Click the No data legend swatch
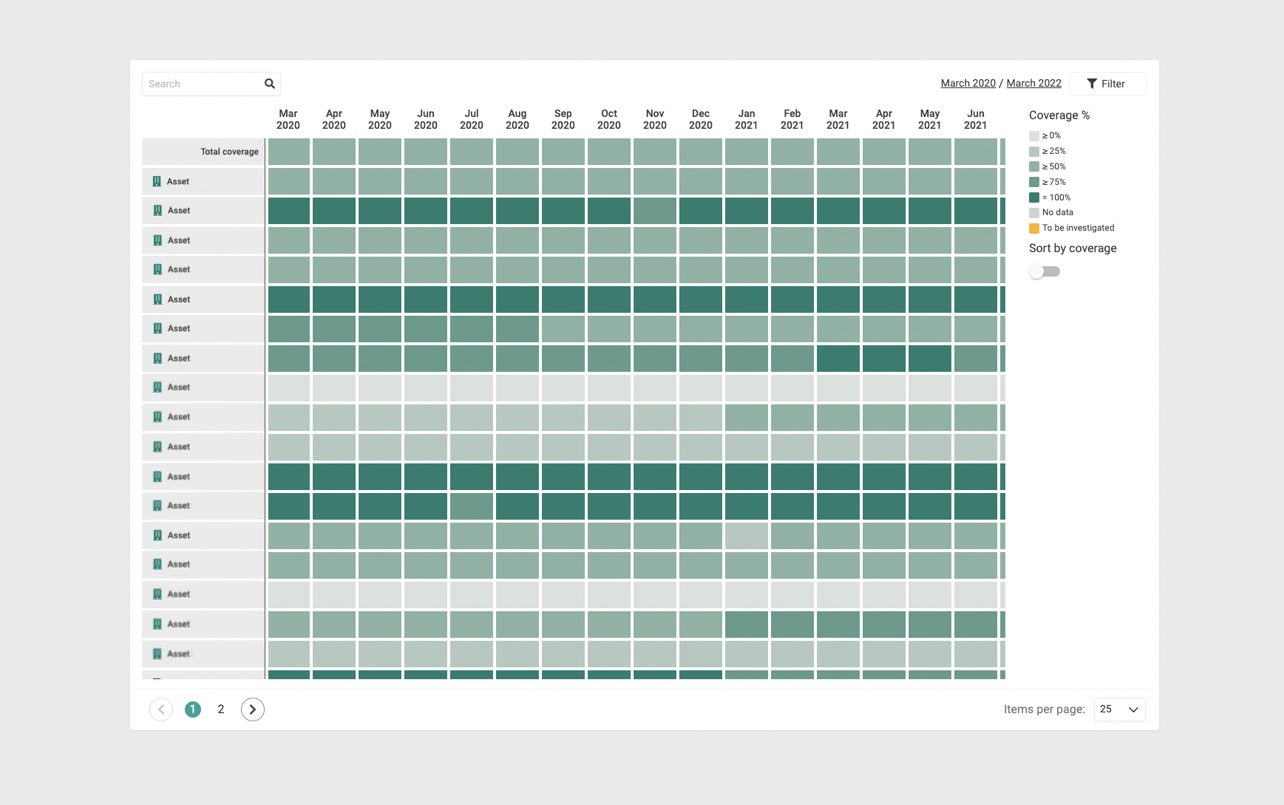 [1034, 213]
